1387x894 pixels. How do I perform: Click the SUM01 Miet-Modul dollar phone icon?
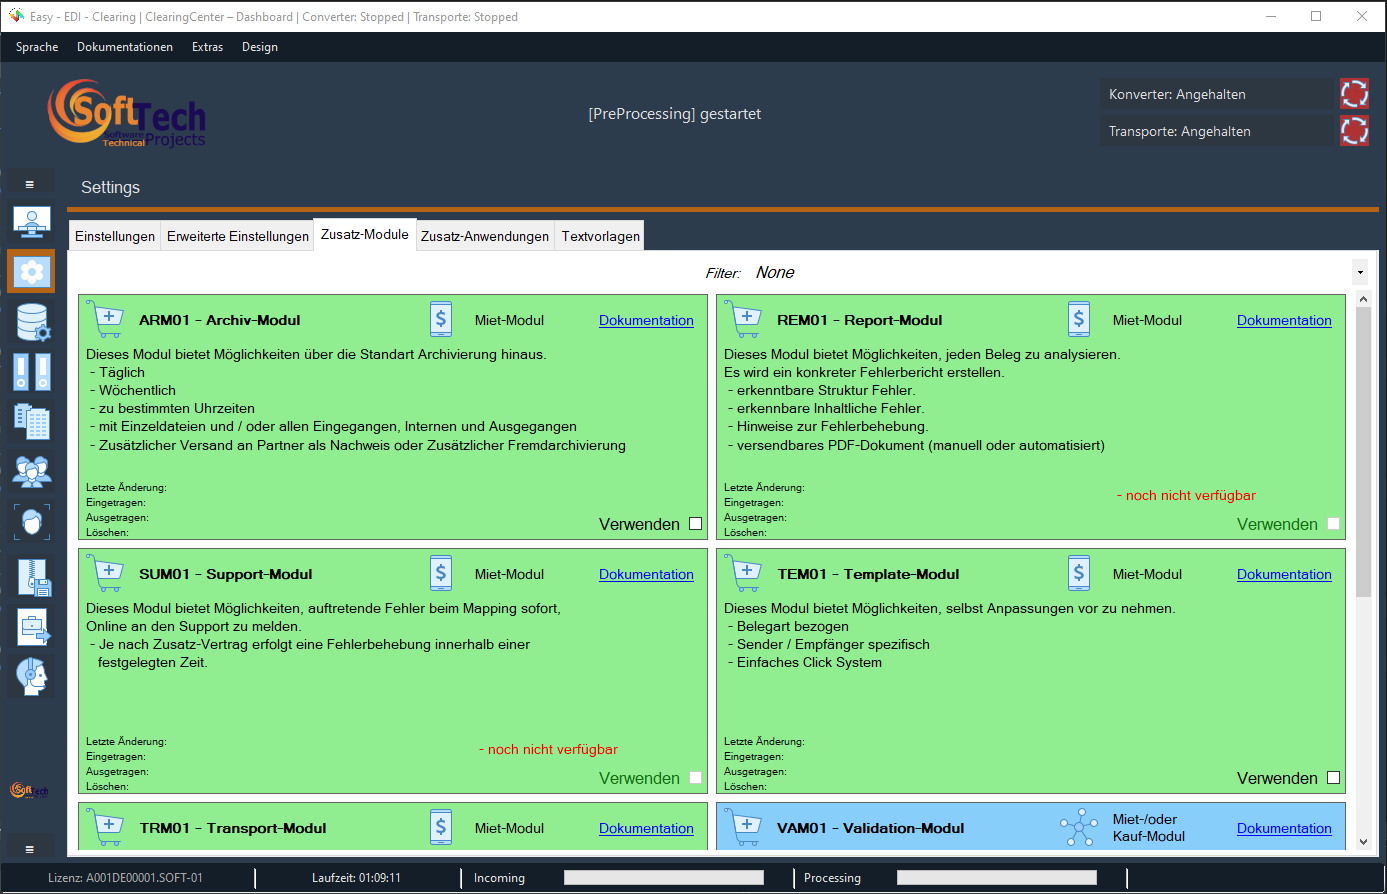[441, 573]
